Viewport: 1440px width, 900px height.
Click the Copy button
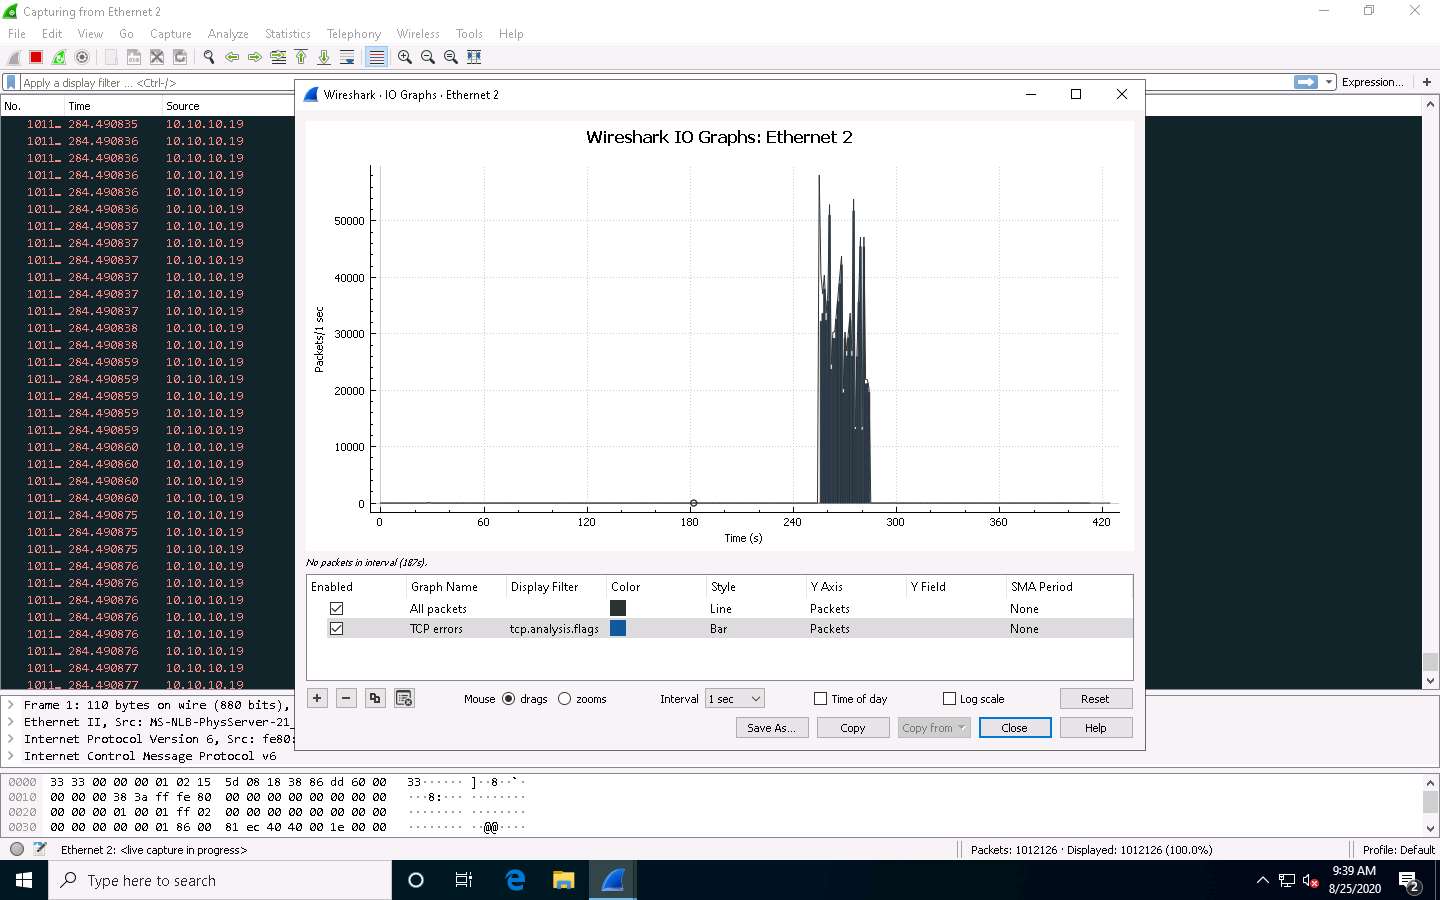pos(853,728)
